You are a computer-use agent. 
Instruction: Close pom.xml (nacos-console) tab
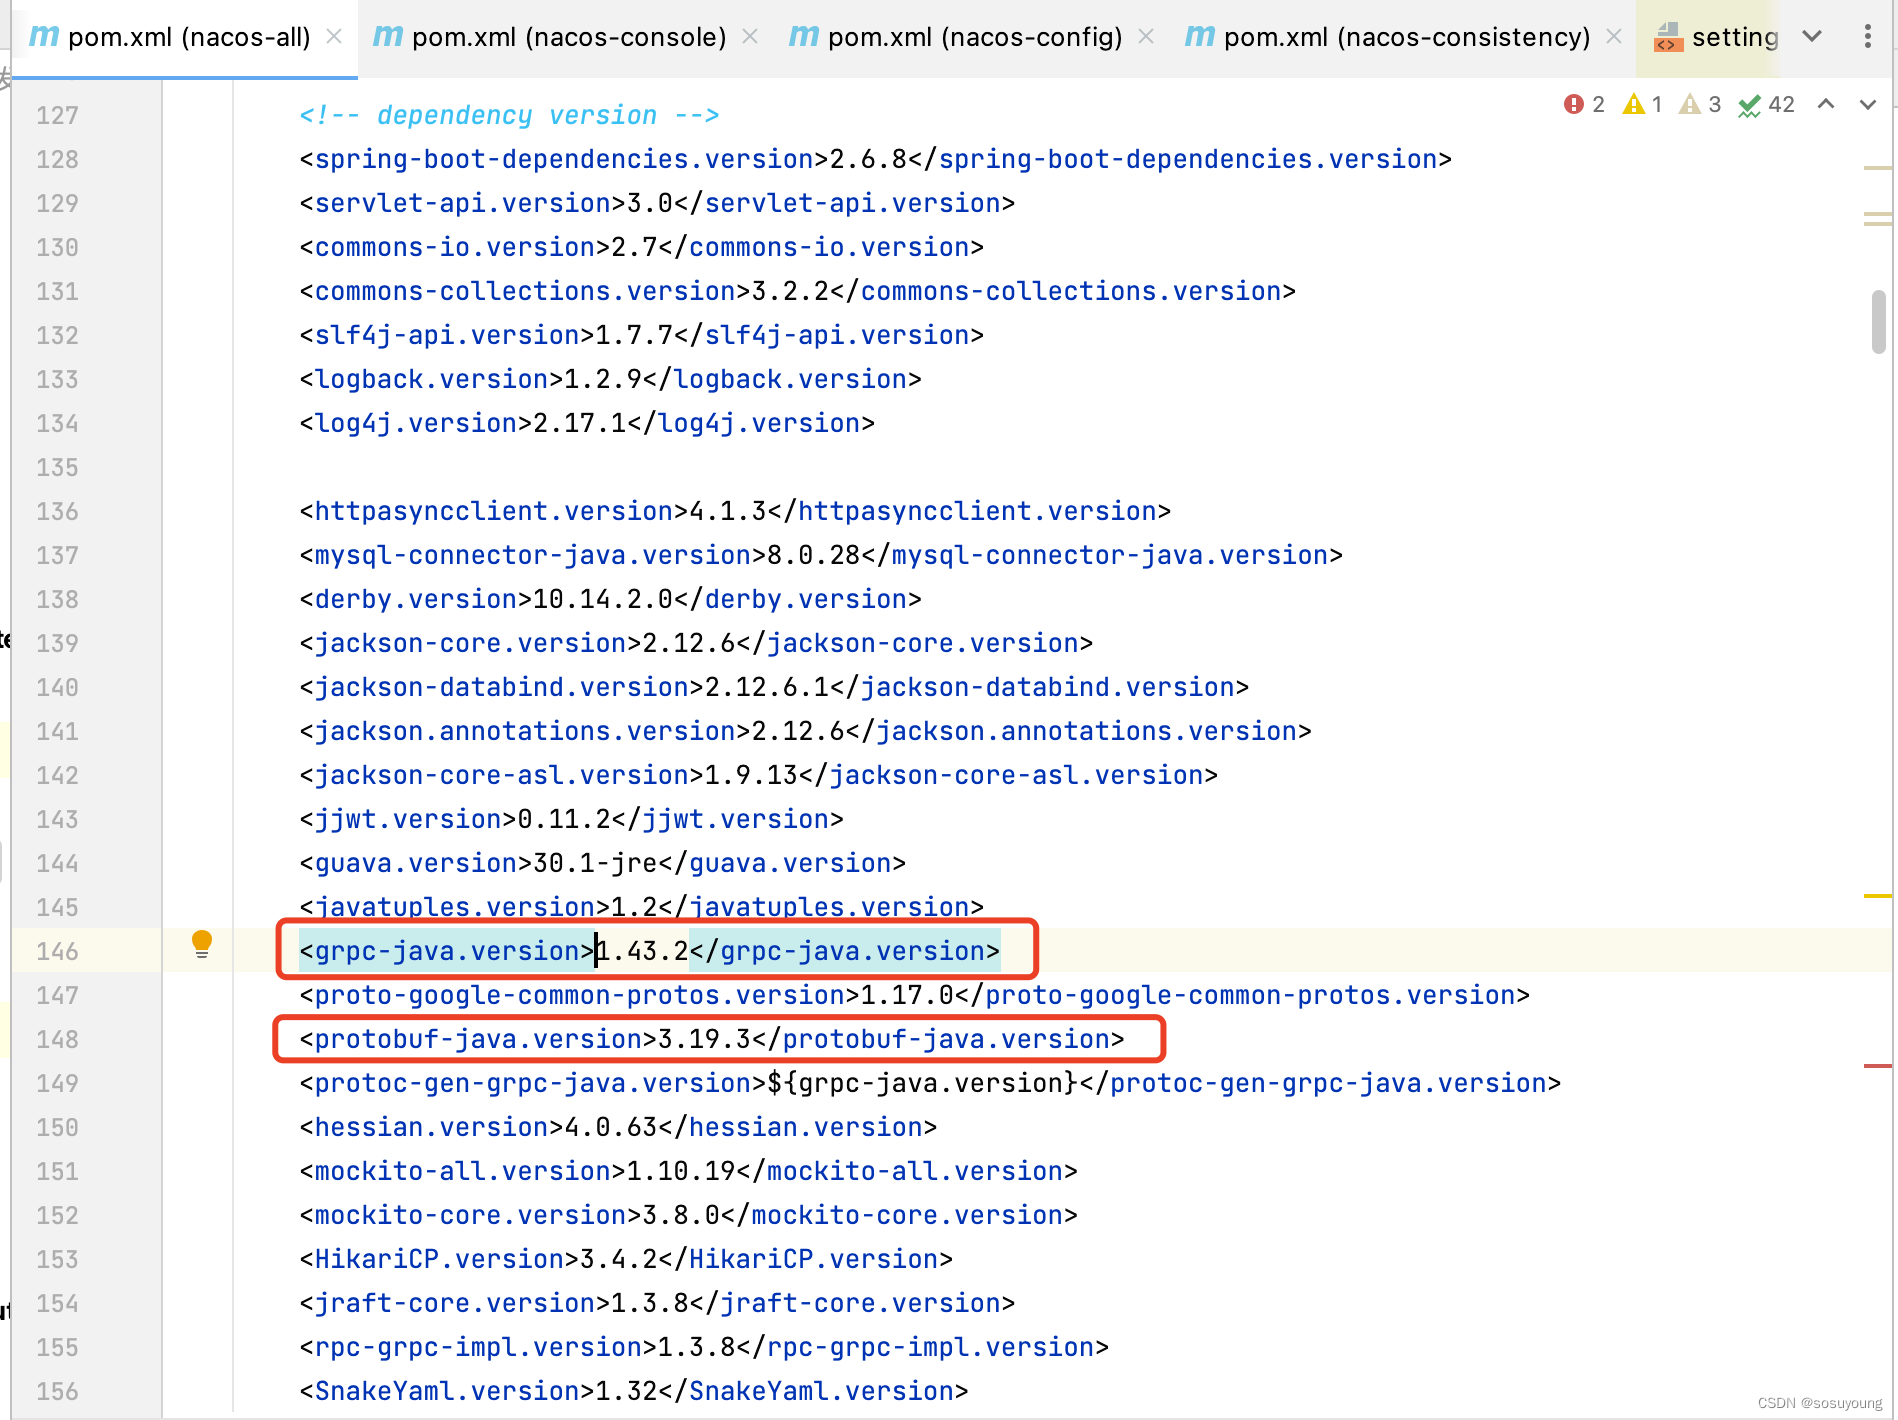click(x=750, y=37)
